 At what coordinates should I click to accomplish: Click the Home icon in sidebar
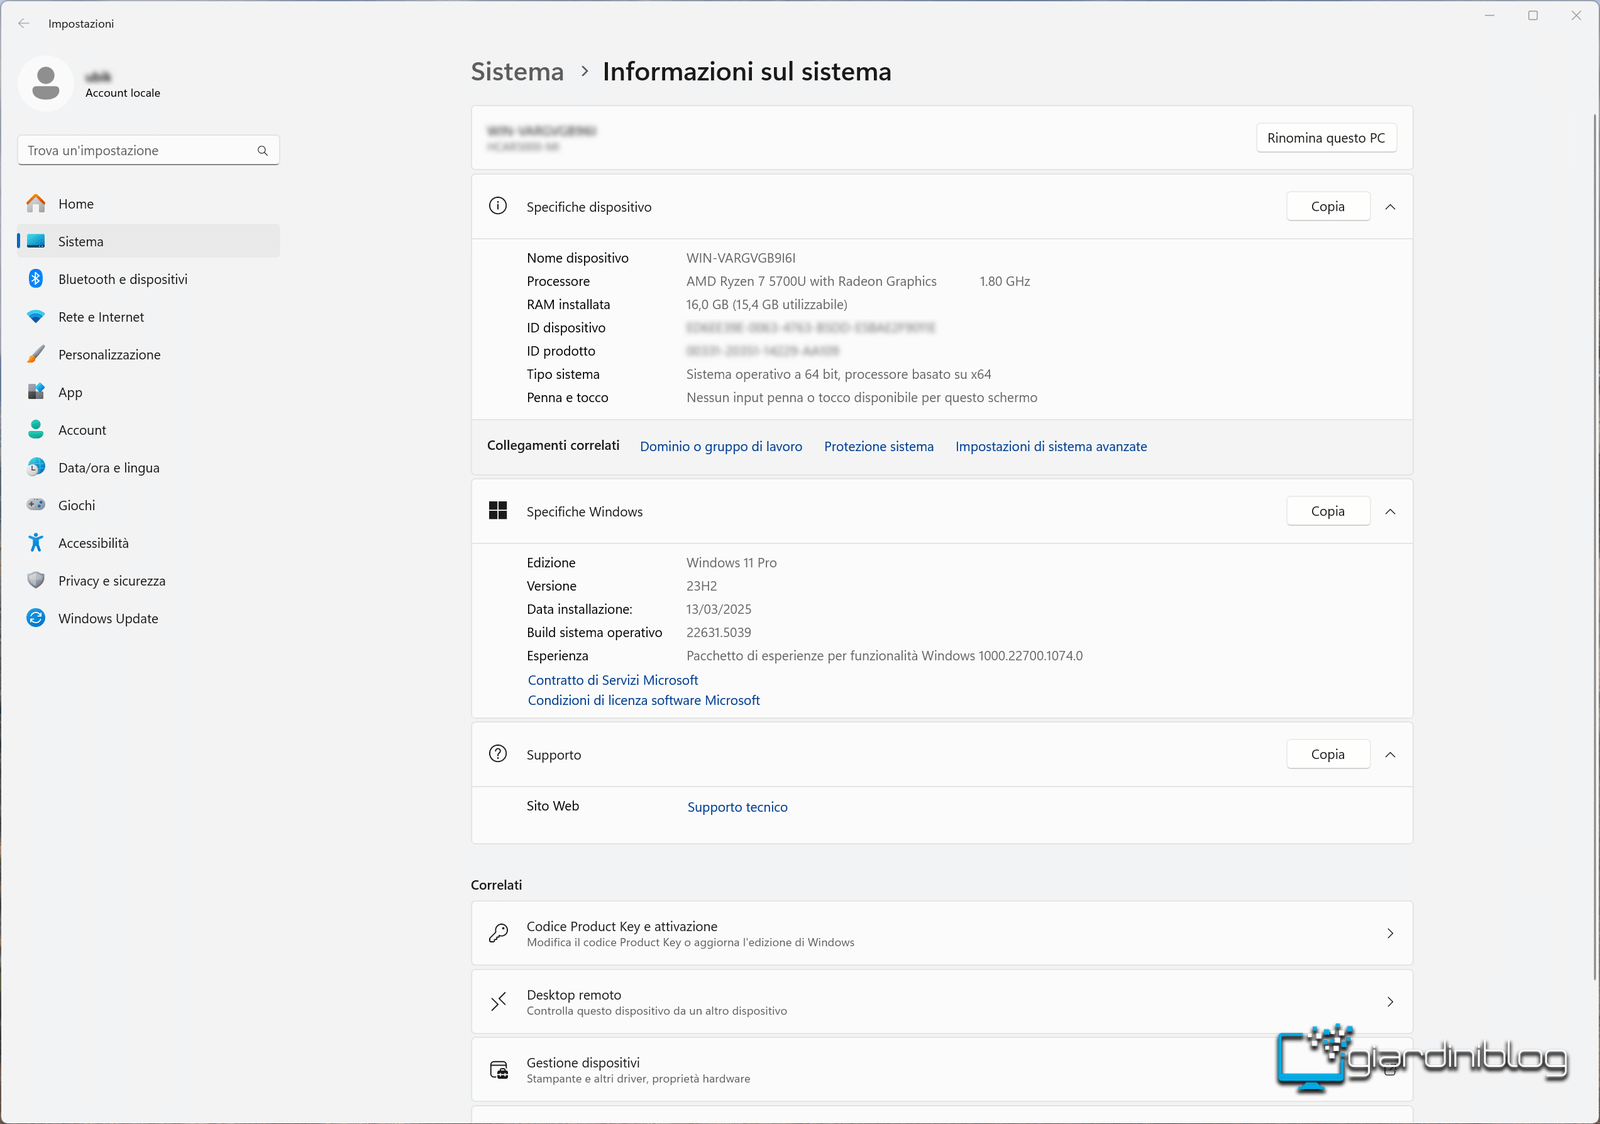click(36, 204)
